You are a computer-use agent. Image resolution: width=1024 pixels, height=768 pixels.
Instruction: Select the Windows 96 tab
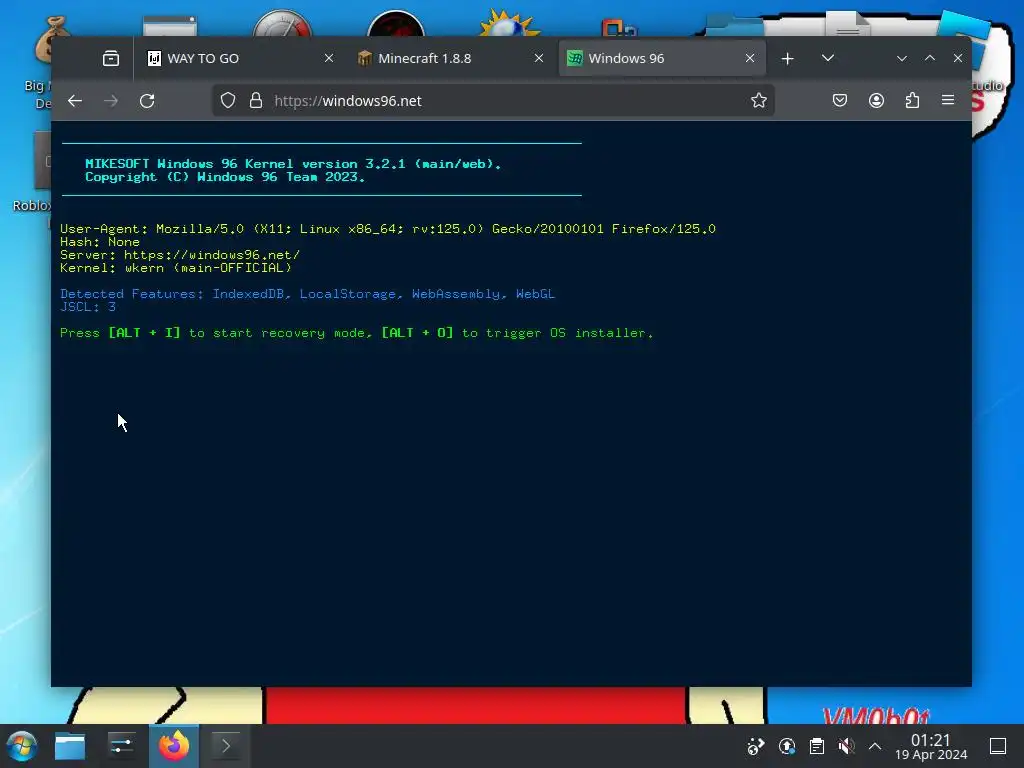click(x=661, y=59)
